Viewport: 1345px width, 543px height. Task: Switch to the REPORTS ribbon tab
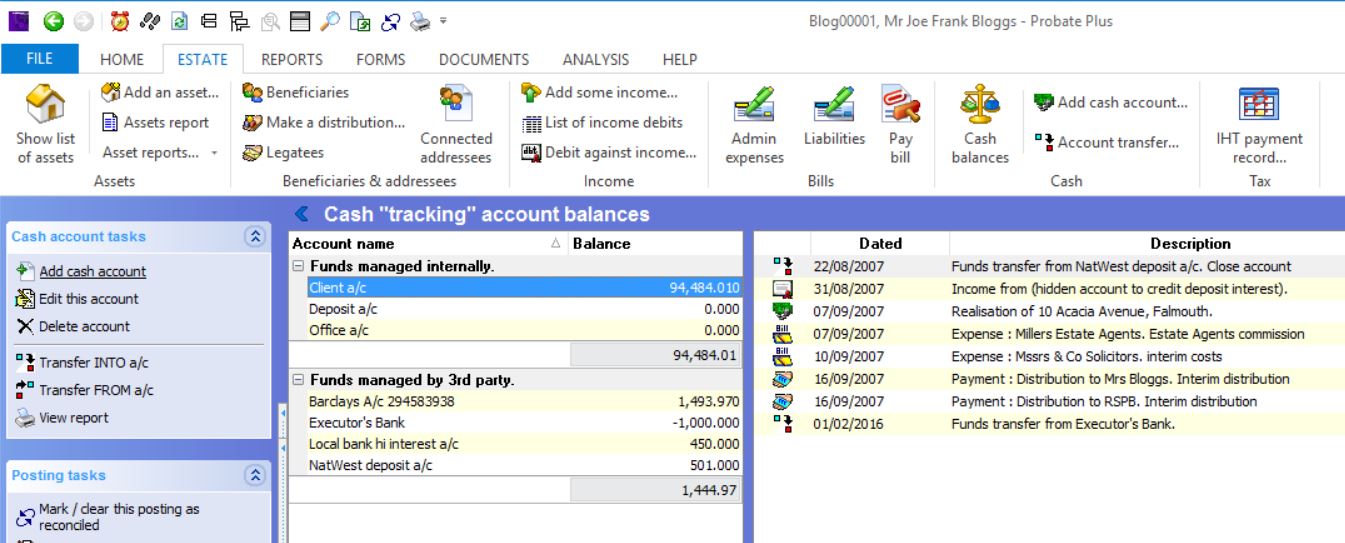point(291,59)
